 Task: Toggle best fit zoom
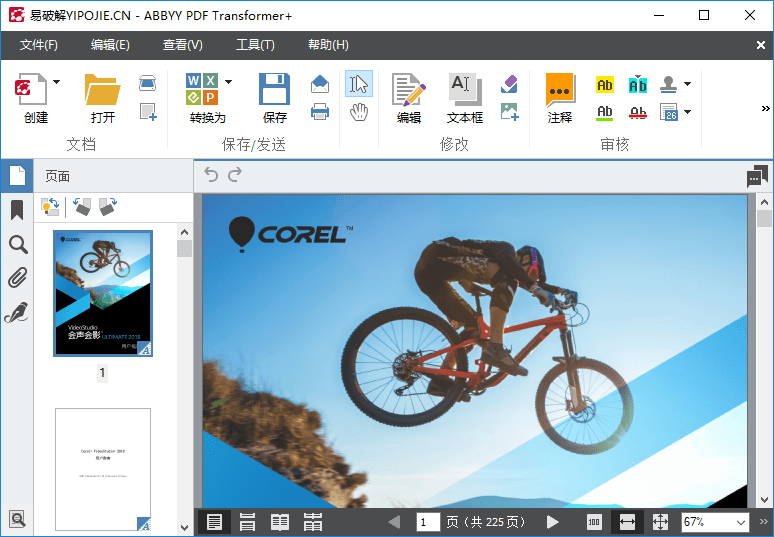pyautogui.click(x=660, y=522)
